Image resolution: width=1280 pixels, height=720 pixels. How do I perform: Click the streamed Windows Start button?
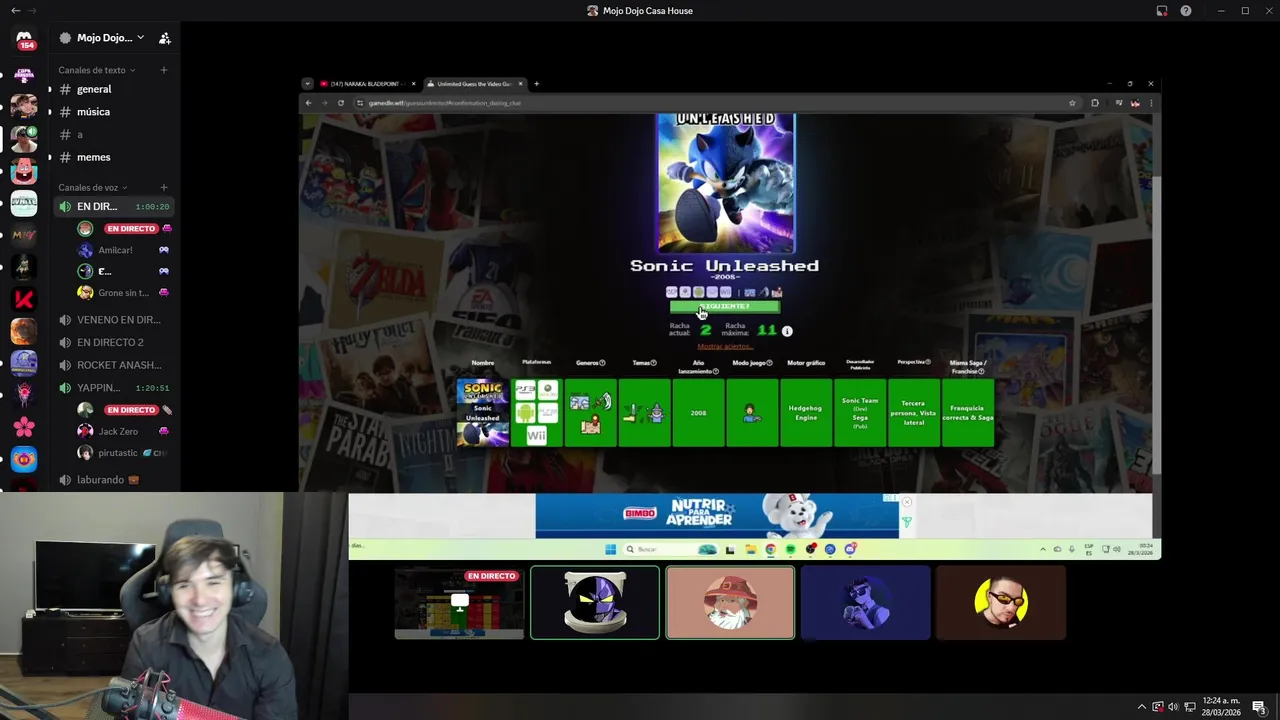click(x=610, y=549)
